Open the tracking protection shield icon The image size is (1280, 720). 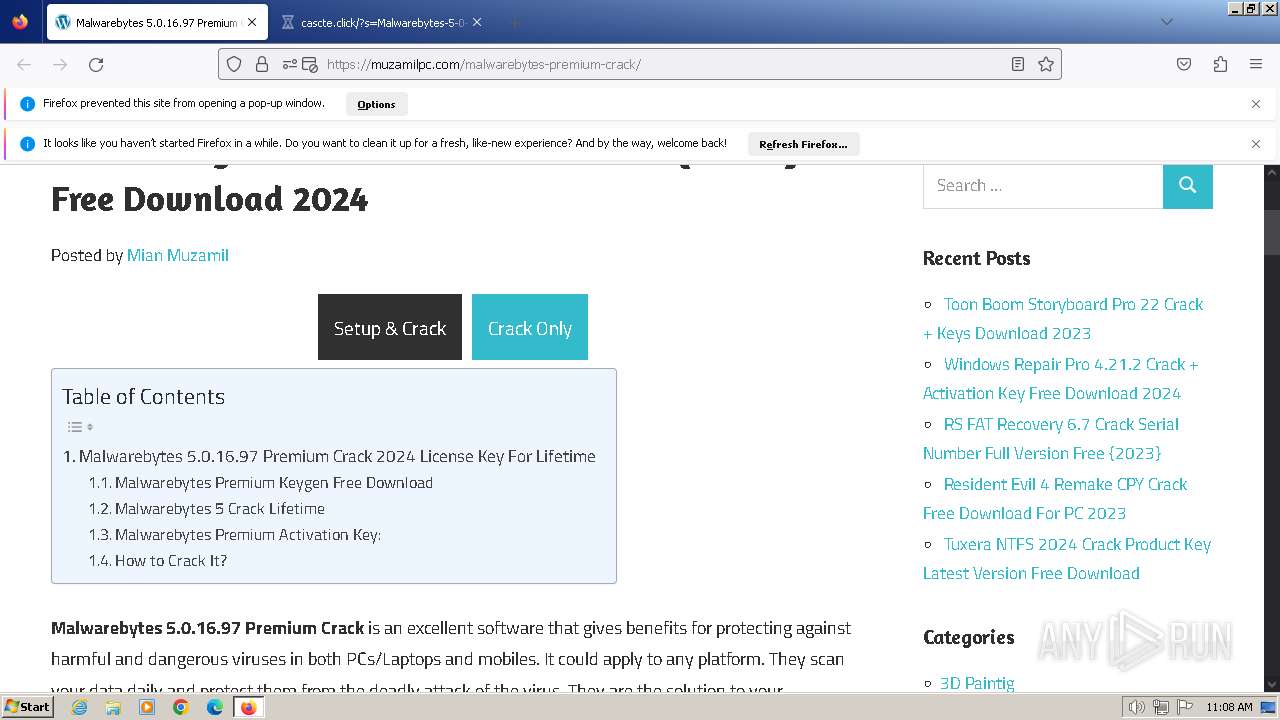tap(234, 64)
